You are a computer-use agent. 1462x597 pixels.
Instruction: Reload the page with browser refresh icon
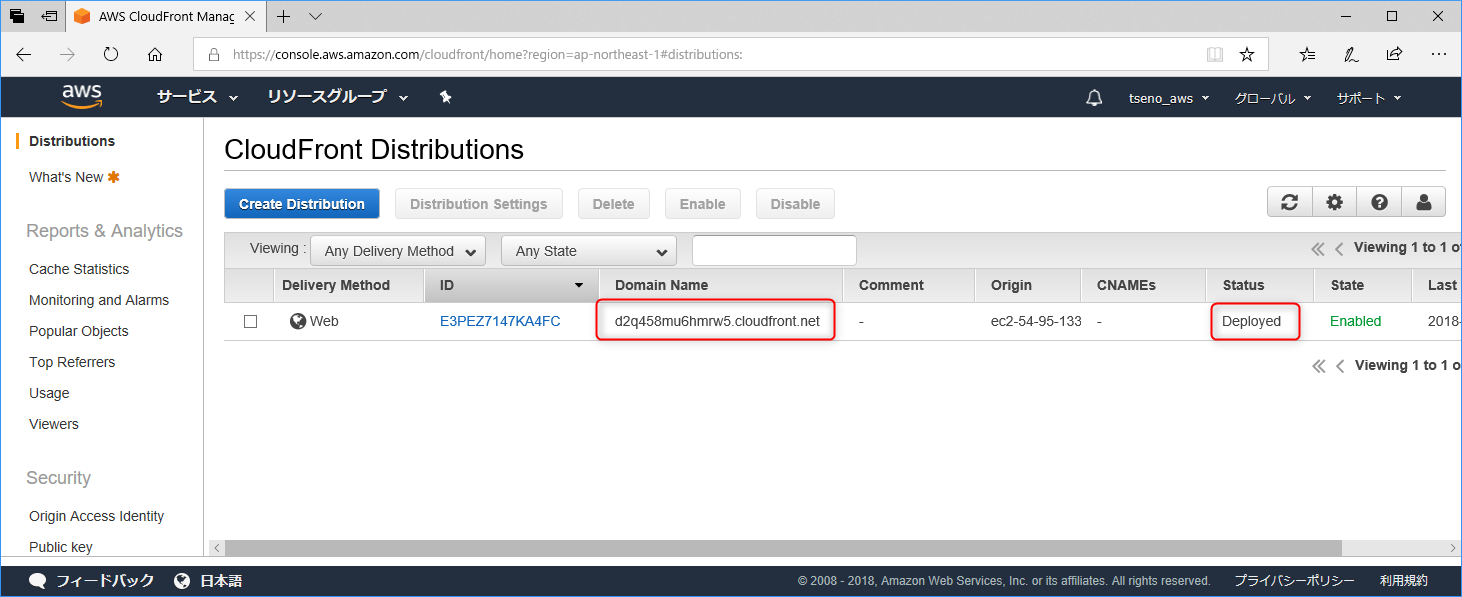tap(111, 54)
